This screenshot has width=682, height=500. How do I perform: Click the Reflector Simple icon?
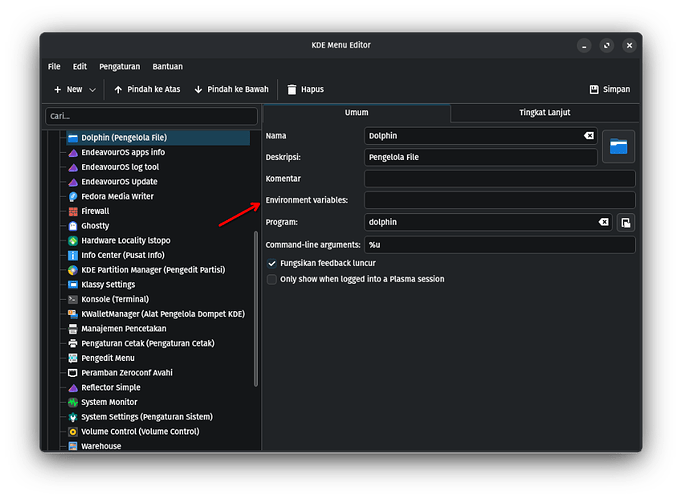click(x=73, y=388)
